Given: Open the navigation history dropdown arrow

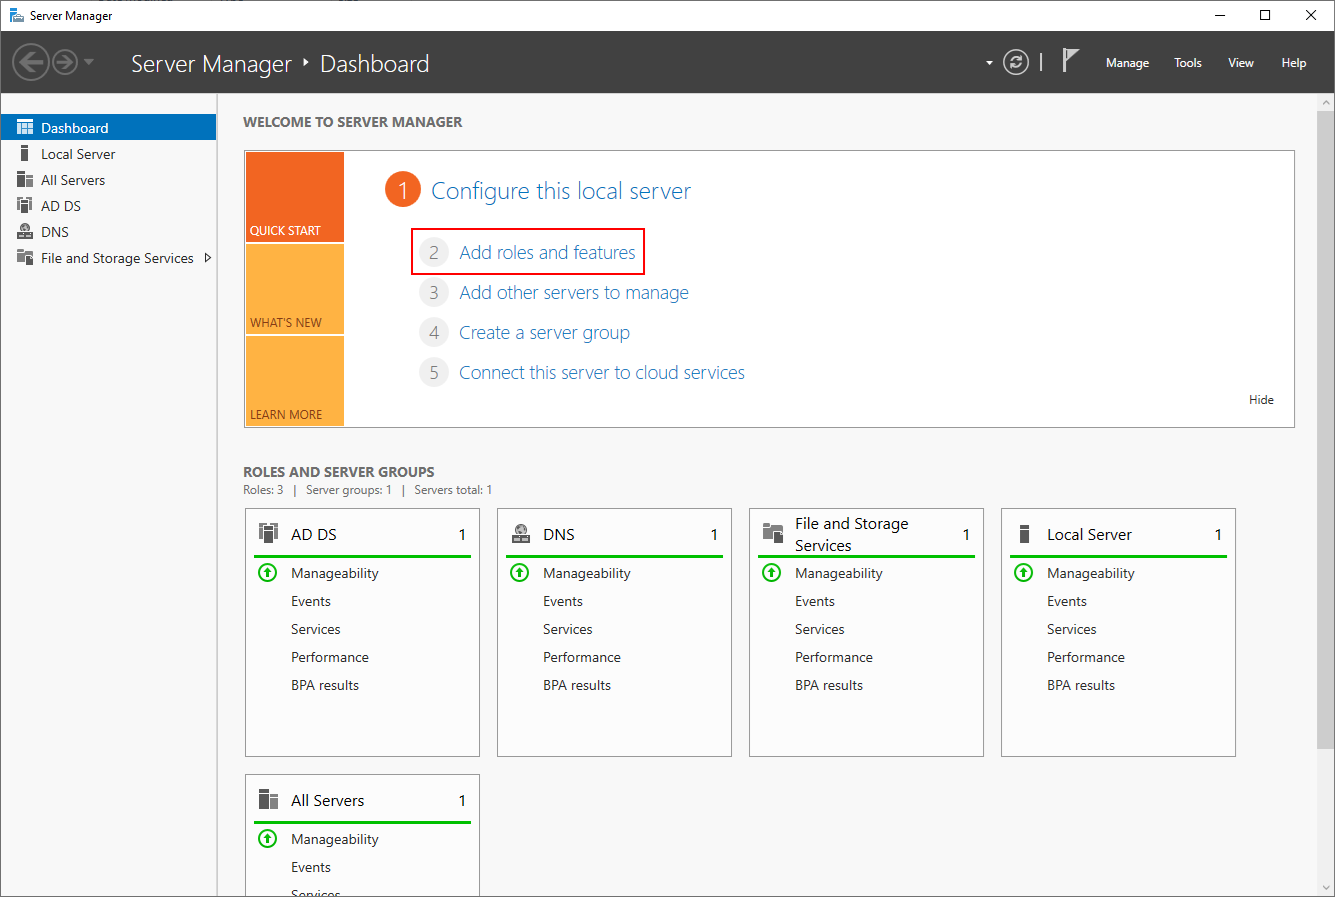Looking at the screenshot, I should [x=89, y=62].
